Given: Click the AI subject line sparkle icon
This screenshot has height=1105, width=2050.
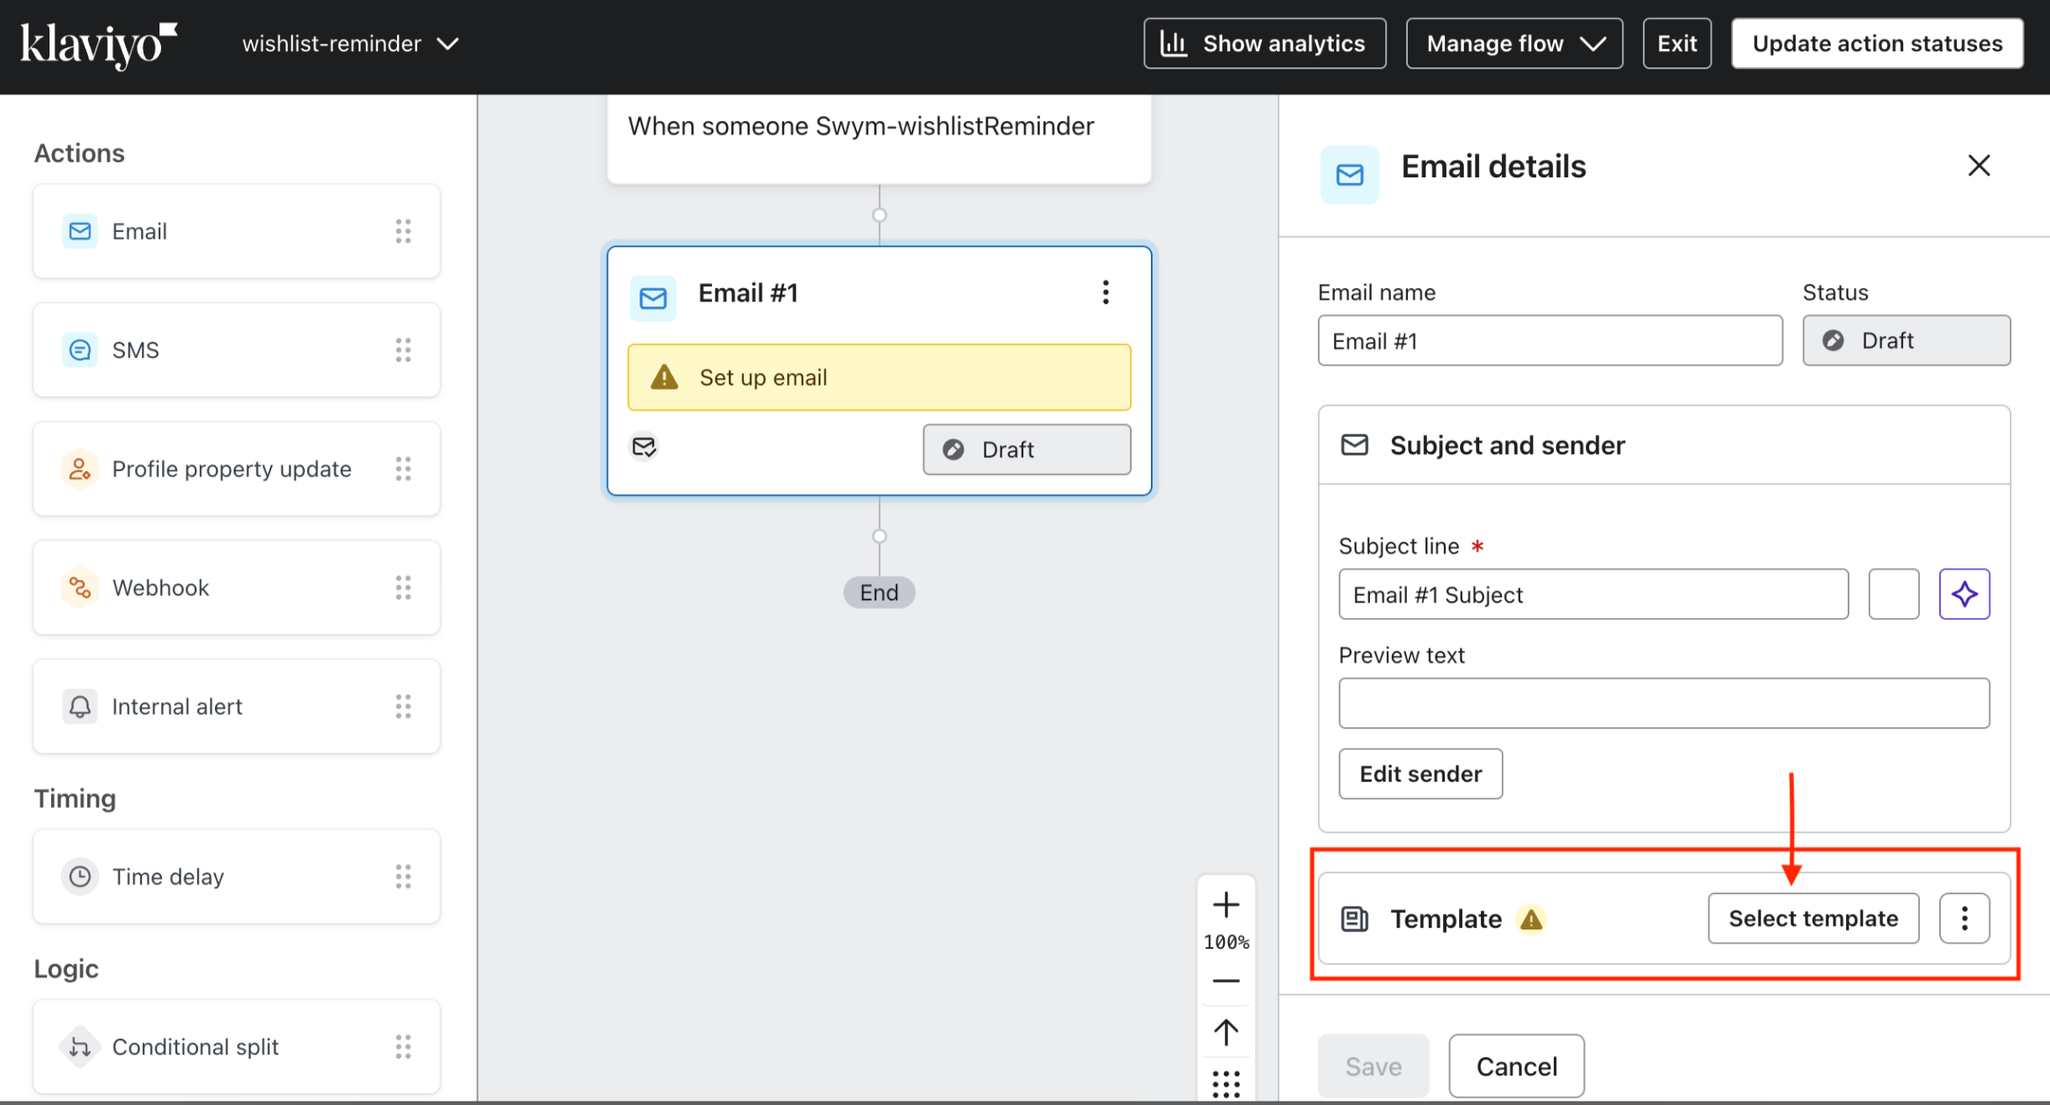Looking at the screenshot, I should (1964, 594).
